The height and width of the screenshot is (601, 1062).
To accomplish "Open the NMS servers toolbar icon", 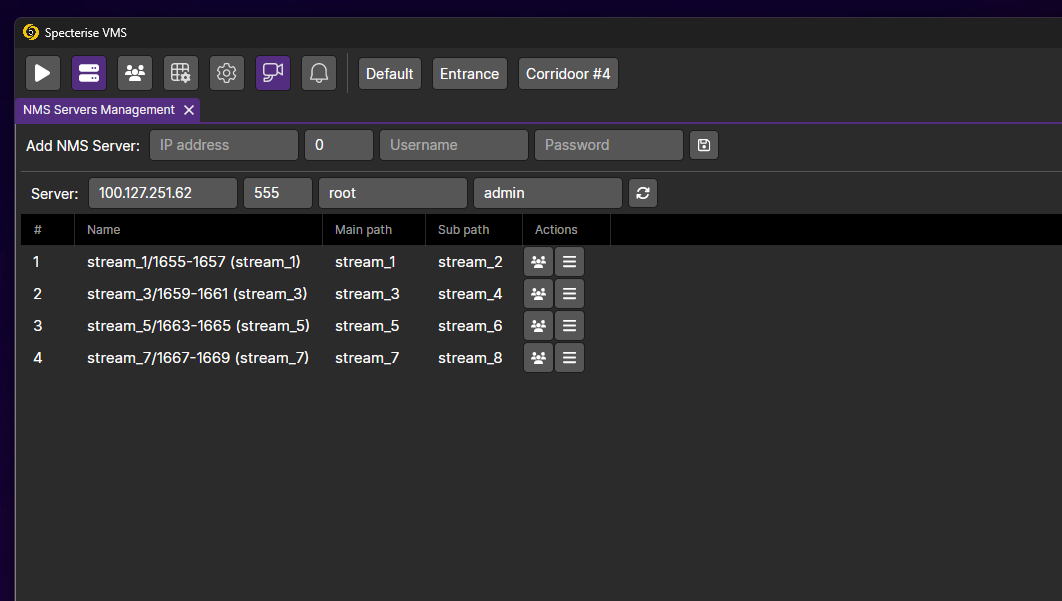I will coord(89,73).
